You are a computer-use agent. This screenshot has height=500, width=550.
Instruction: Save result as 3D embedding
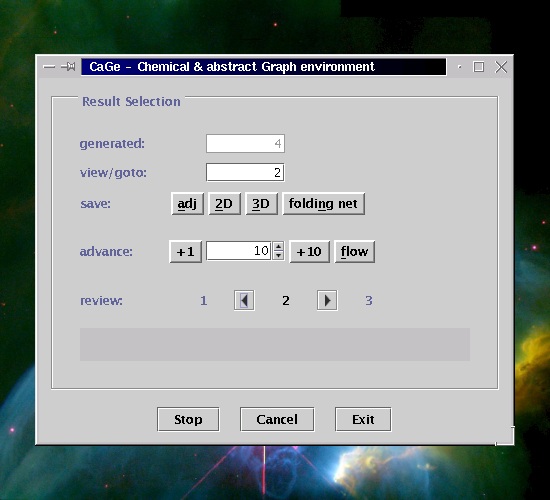(261, 204)
